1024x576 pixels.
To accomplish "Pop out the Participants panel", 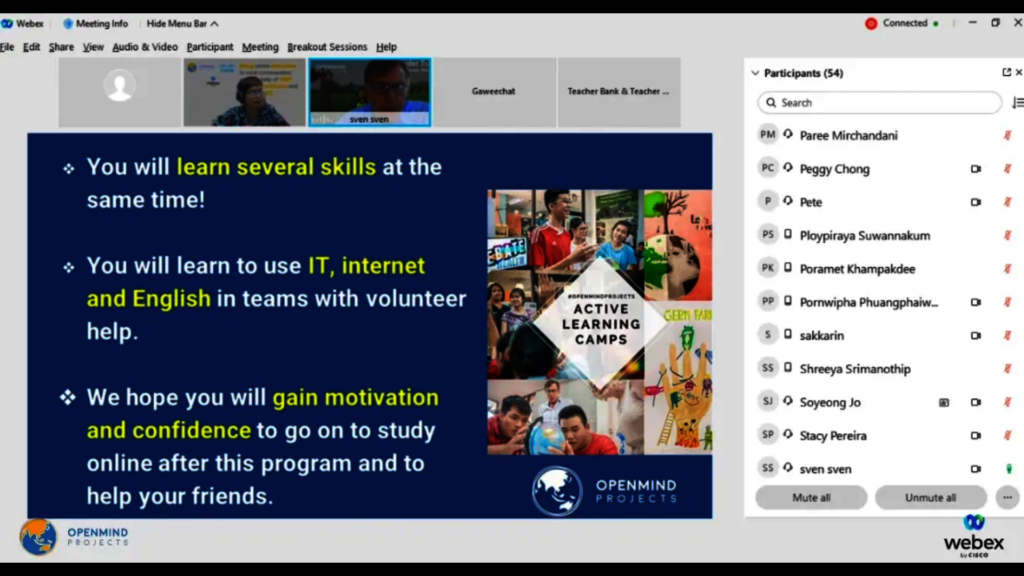I will [1008, 72].
